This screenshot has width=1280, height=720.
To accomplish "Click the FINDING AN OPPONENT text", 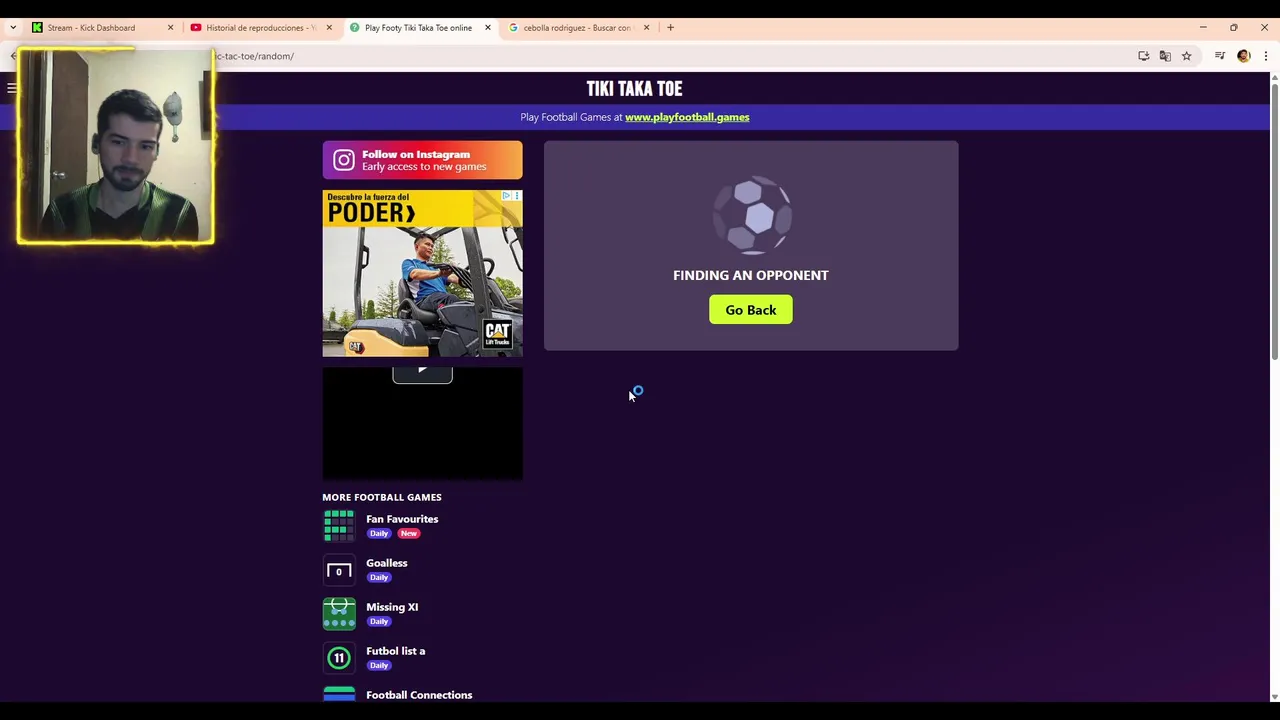I will [x=751, y=275].
